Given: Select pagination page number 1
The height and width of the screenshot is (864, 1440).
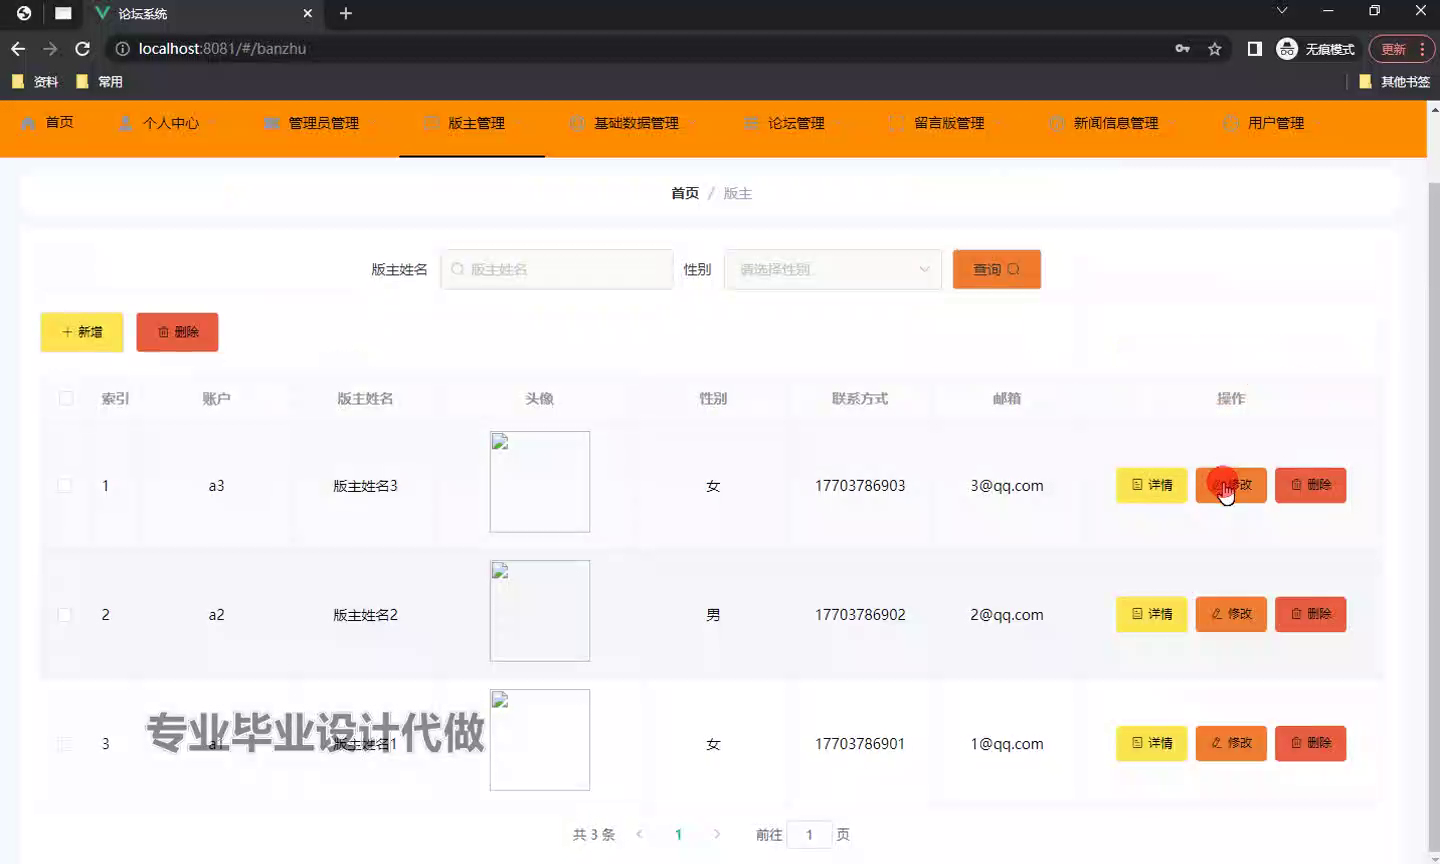Looking at the screenshot, I should [x=678, y=834].
